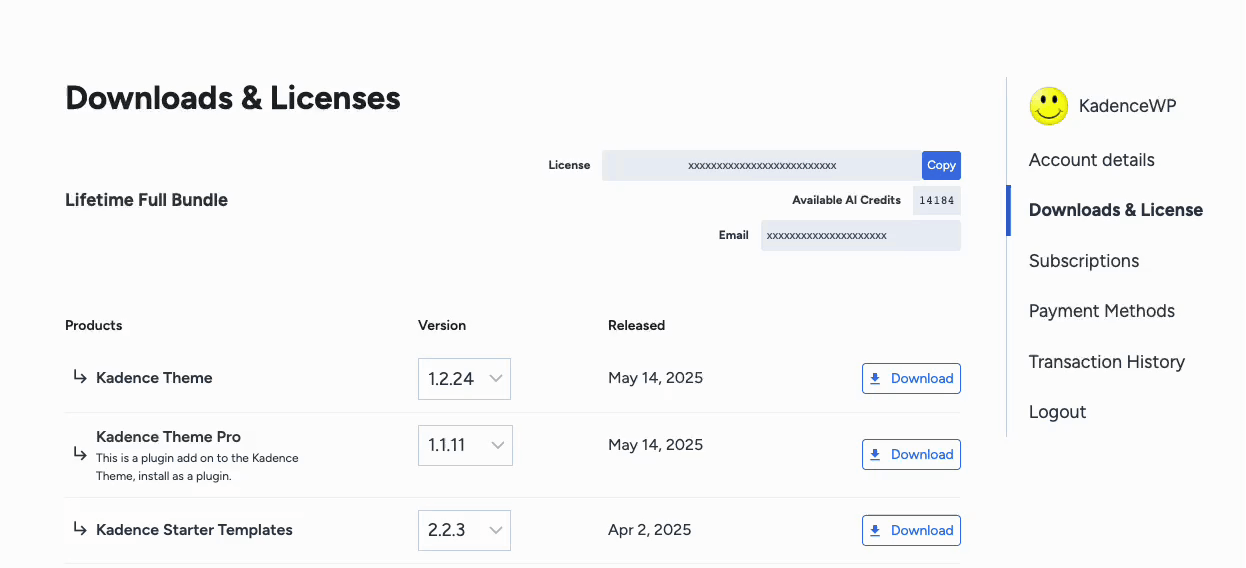This screenshot has width=1246, height=568.
Task: Click the sub-item arrow icon beside Kadence Theme
Action: pos(80,377)
